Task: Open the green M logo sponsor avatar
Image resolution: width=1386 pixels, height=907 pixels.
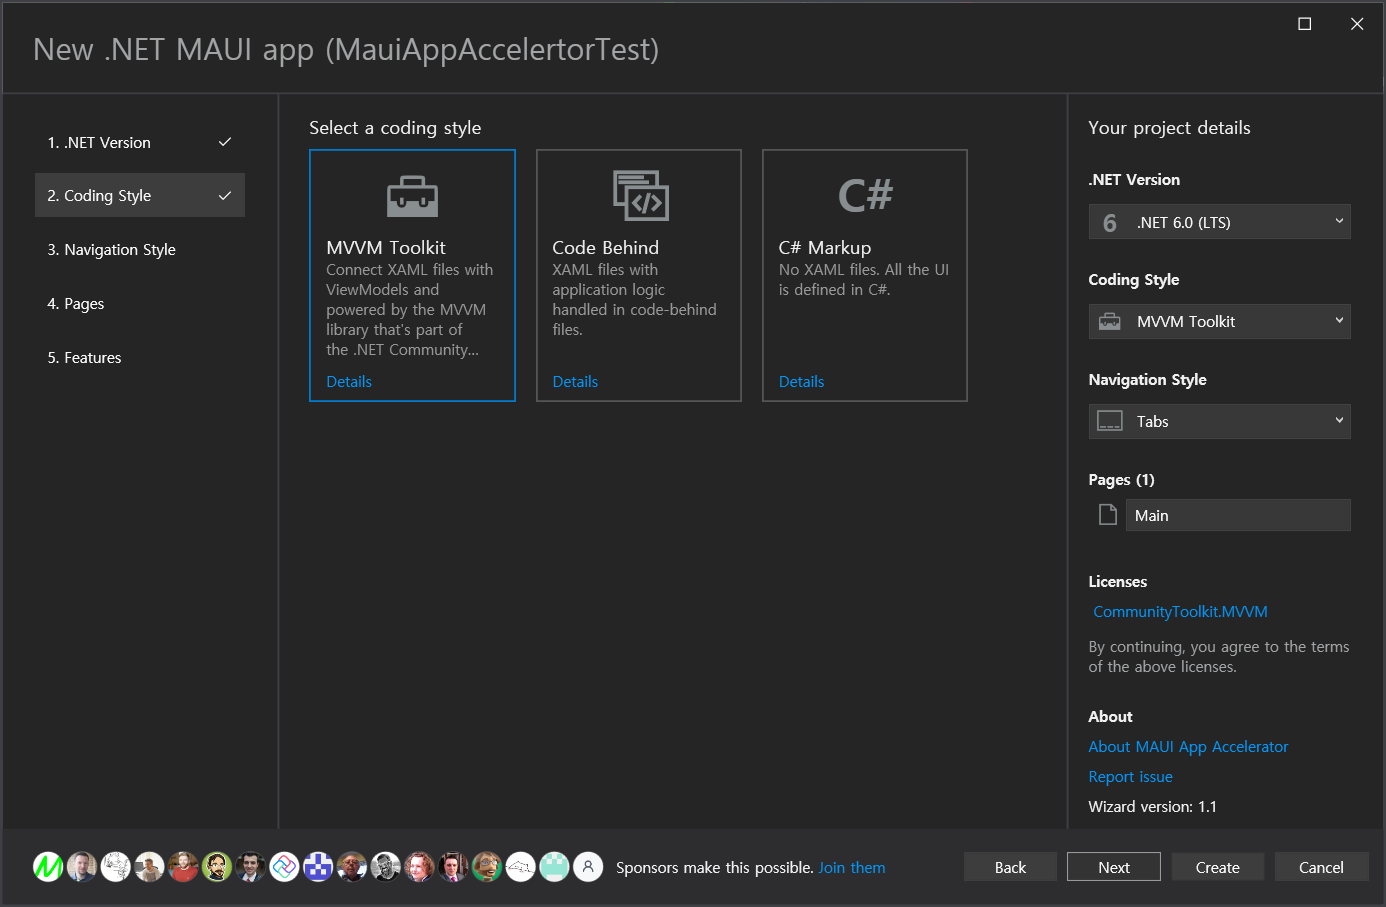Action: (x=48, y=867)
